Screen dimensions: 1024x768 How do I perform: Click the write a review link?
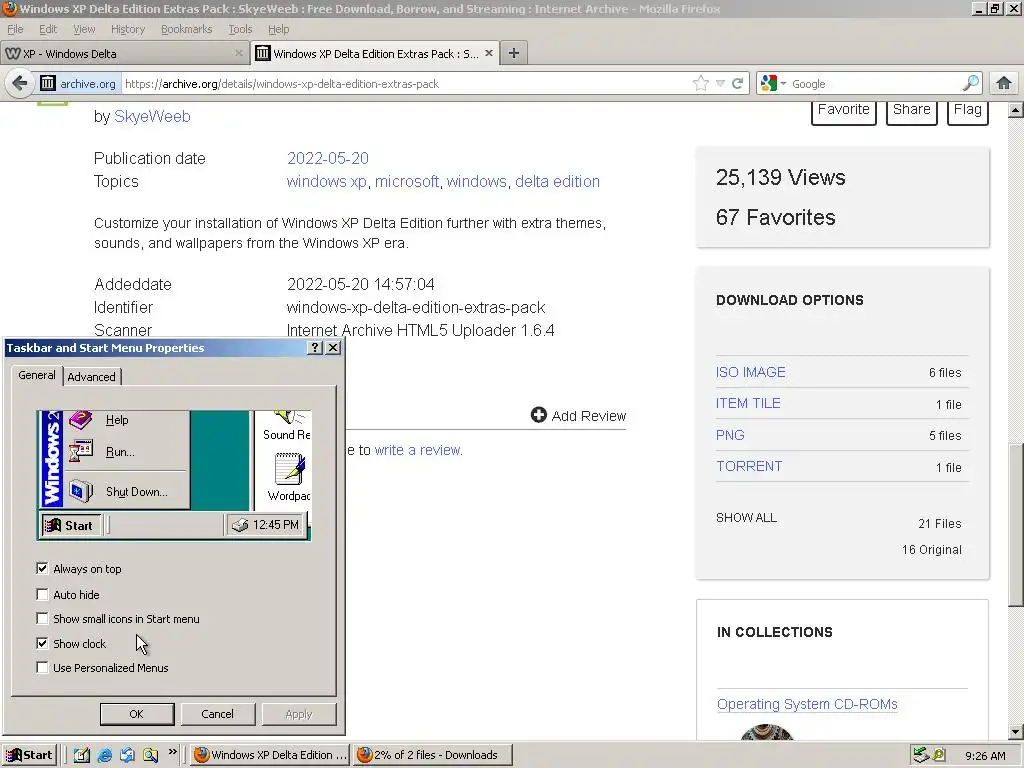tap(419, 450)
